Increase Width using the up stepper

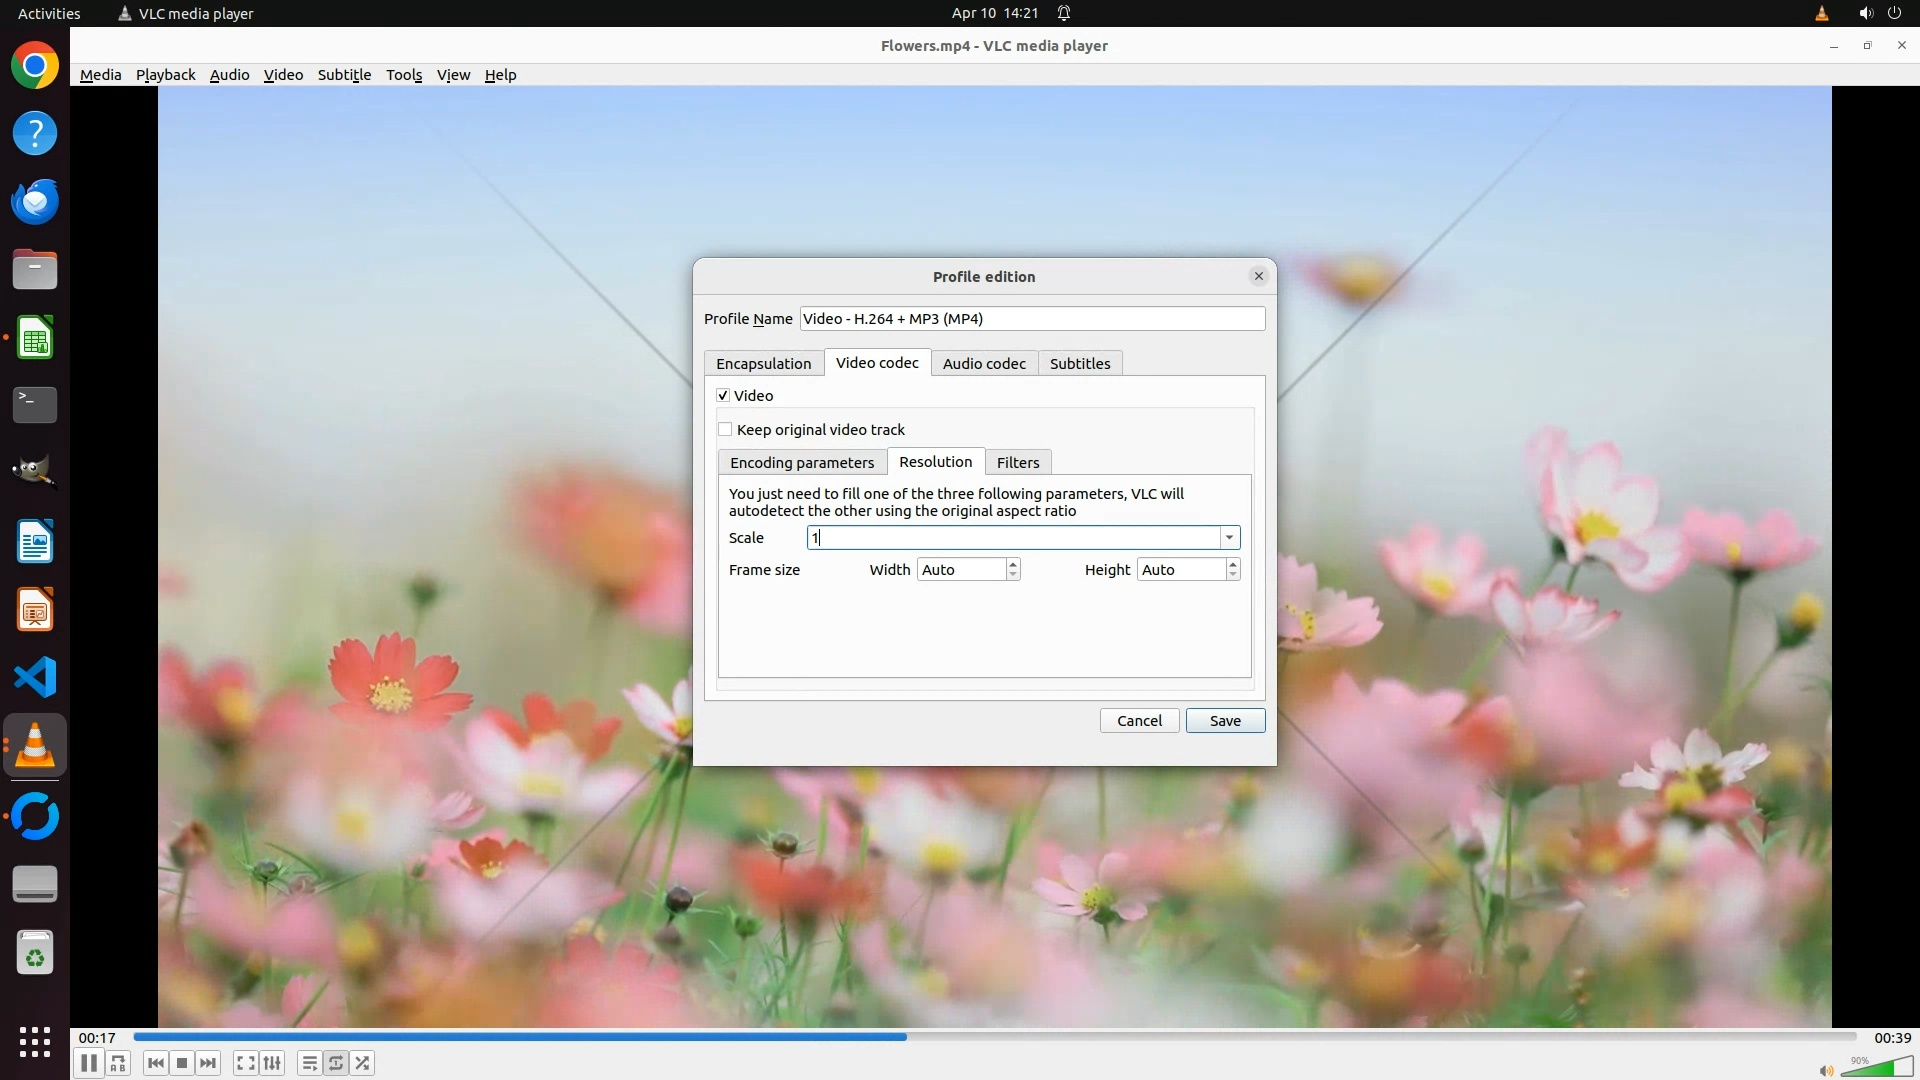click(1013, 564)
